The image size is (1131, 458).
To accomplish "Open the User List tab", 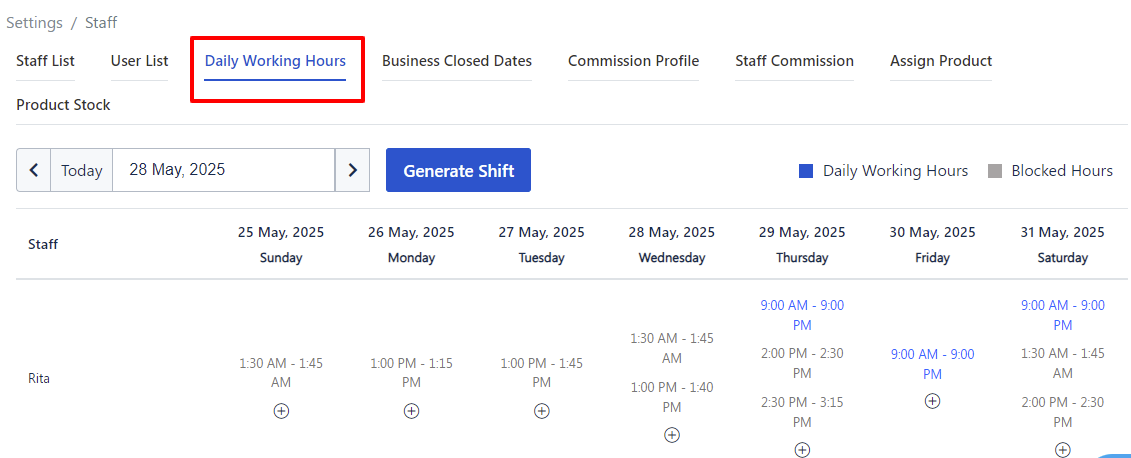I will 139,61.
